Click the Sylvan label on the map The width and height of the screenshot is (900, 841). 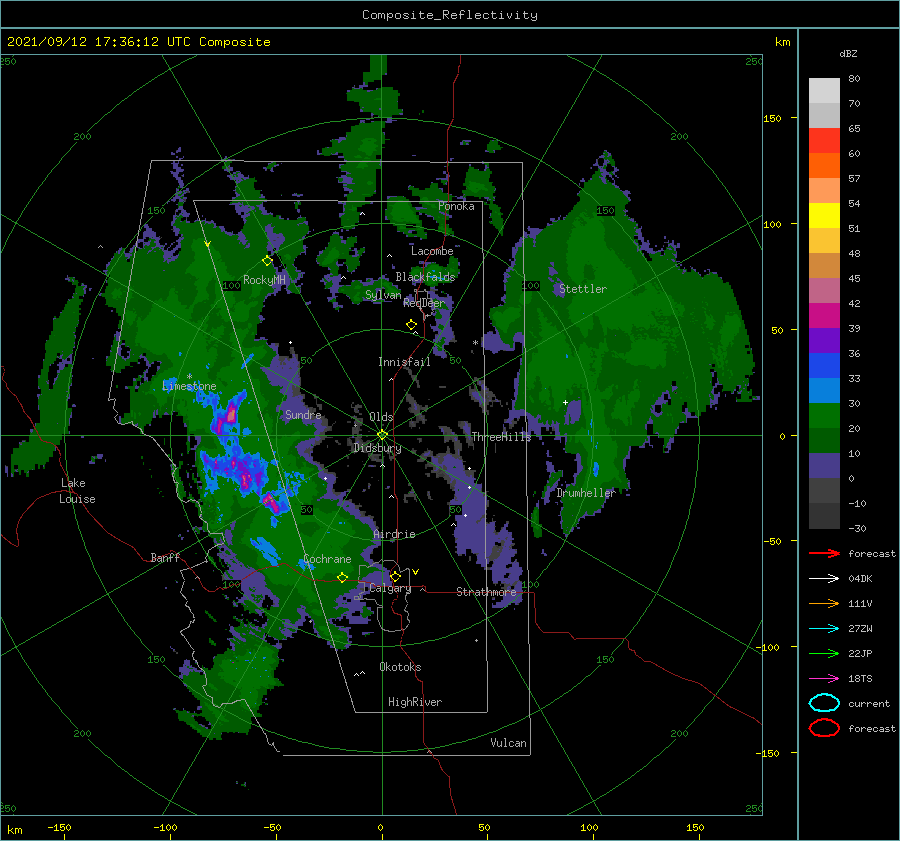pyautogui.click(x=383, y=295)
